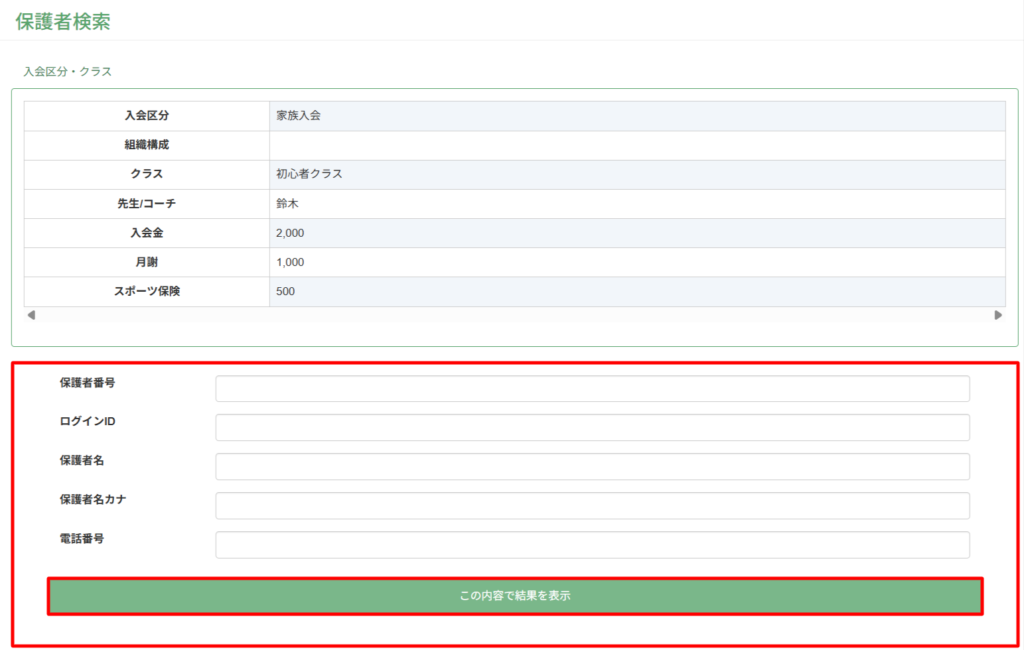The height and width of the screenshot is (650, 1024).
Task: Select the 保護者名 input field
Action: pyautogui.click(x=592, y=466)
